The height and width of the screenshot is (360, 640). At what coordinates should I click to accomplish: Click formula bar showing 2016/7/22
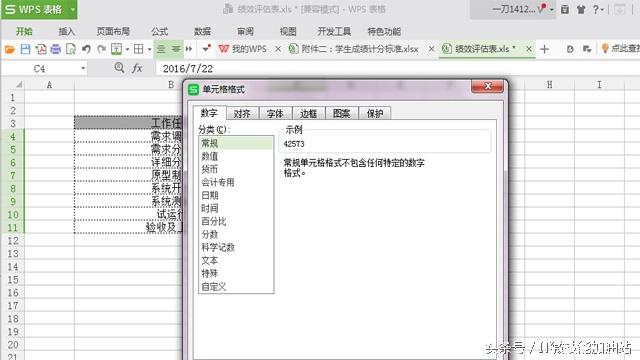click(x=398, y=68)
